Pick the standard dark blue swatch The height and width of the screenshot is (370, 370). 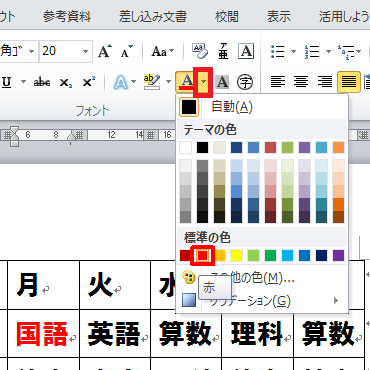point(322,255)
